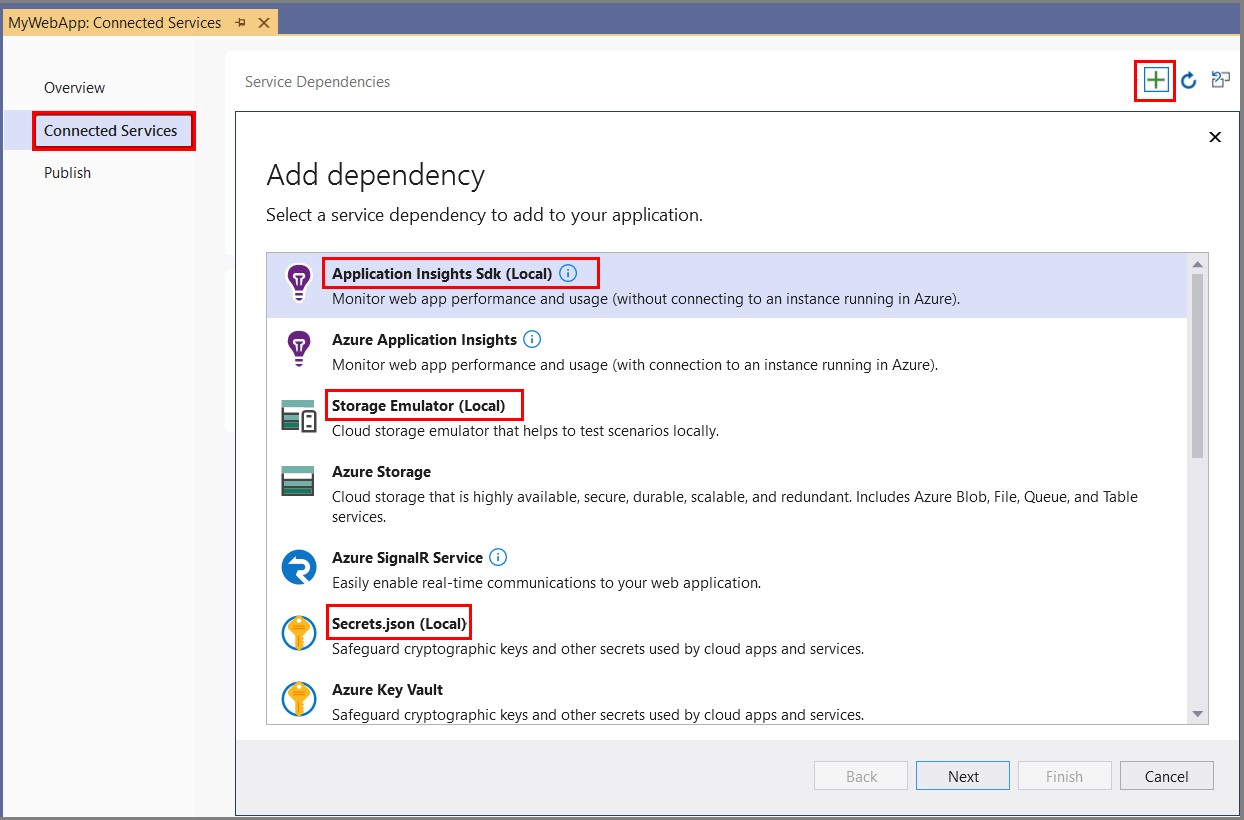Click the Service Dependencies heading

[x=318, y=82]
